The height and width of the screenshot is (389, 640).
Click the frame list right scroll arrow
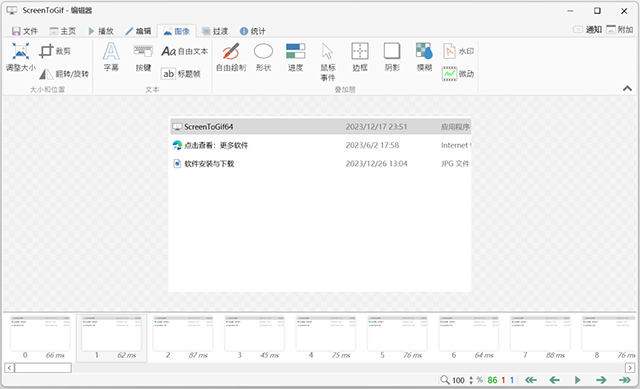point(630,368)
